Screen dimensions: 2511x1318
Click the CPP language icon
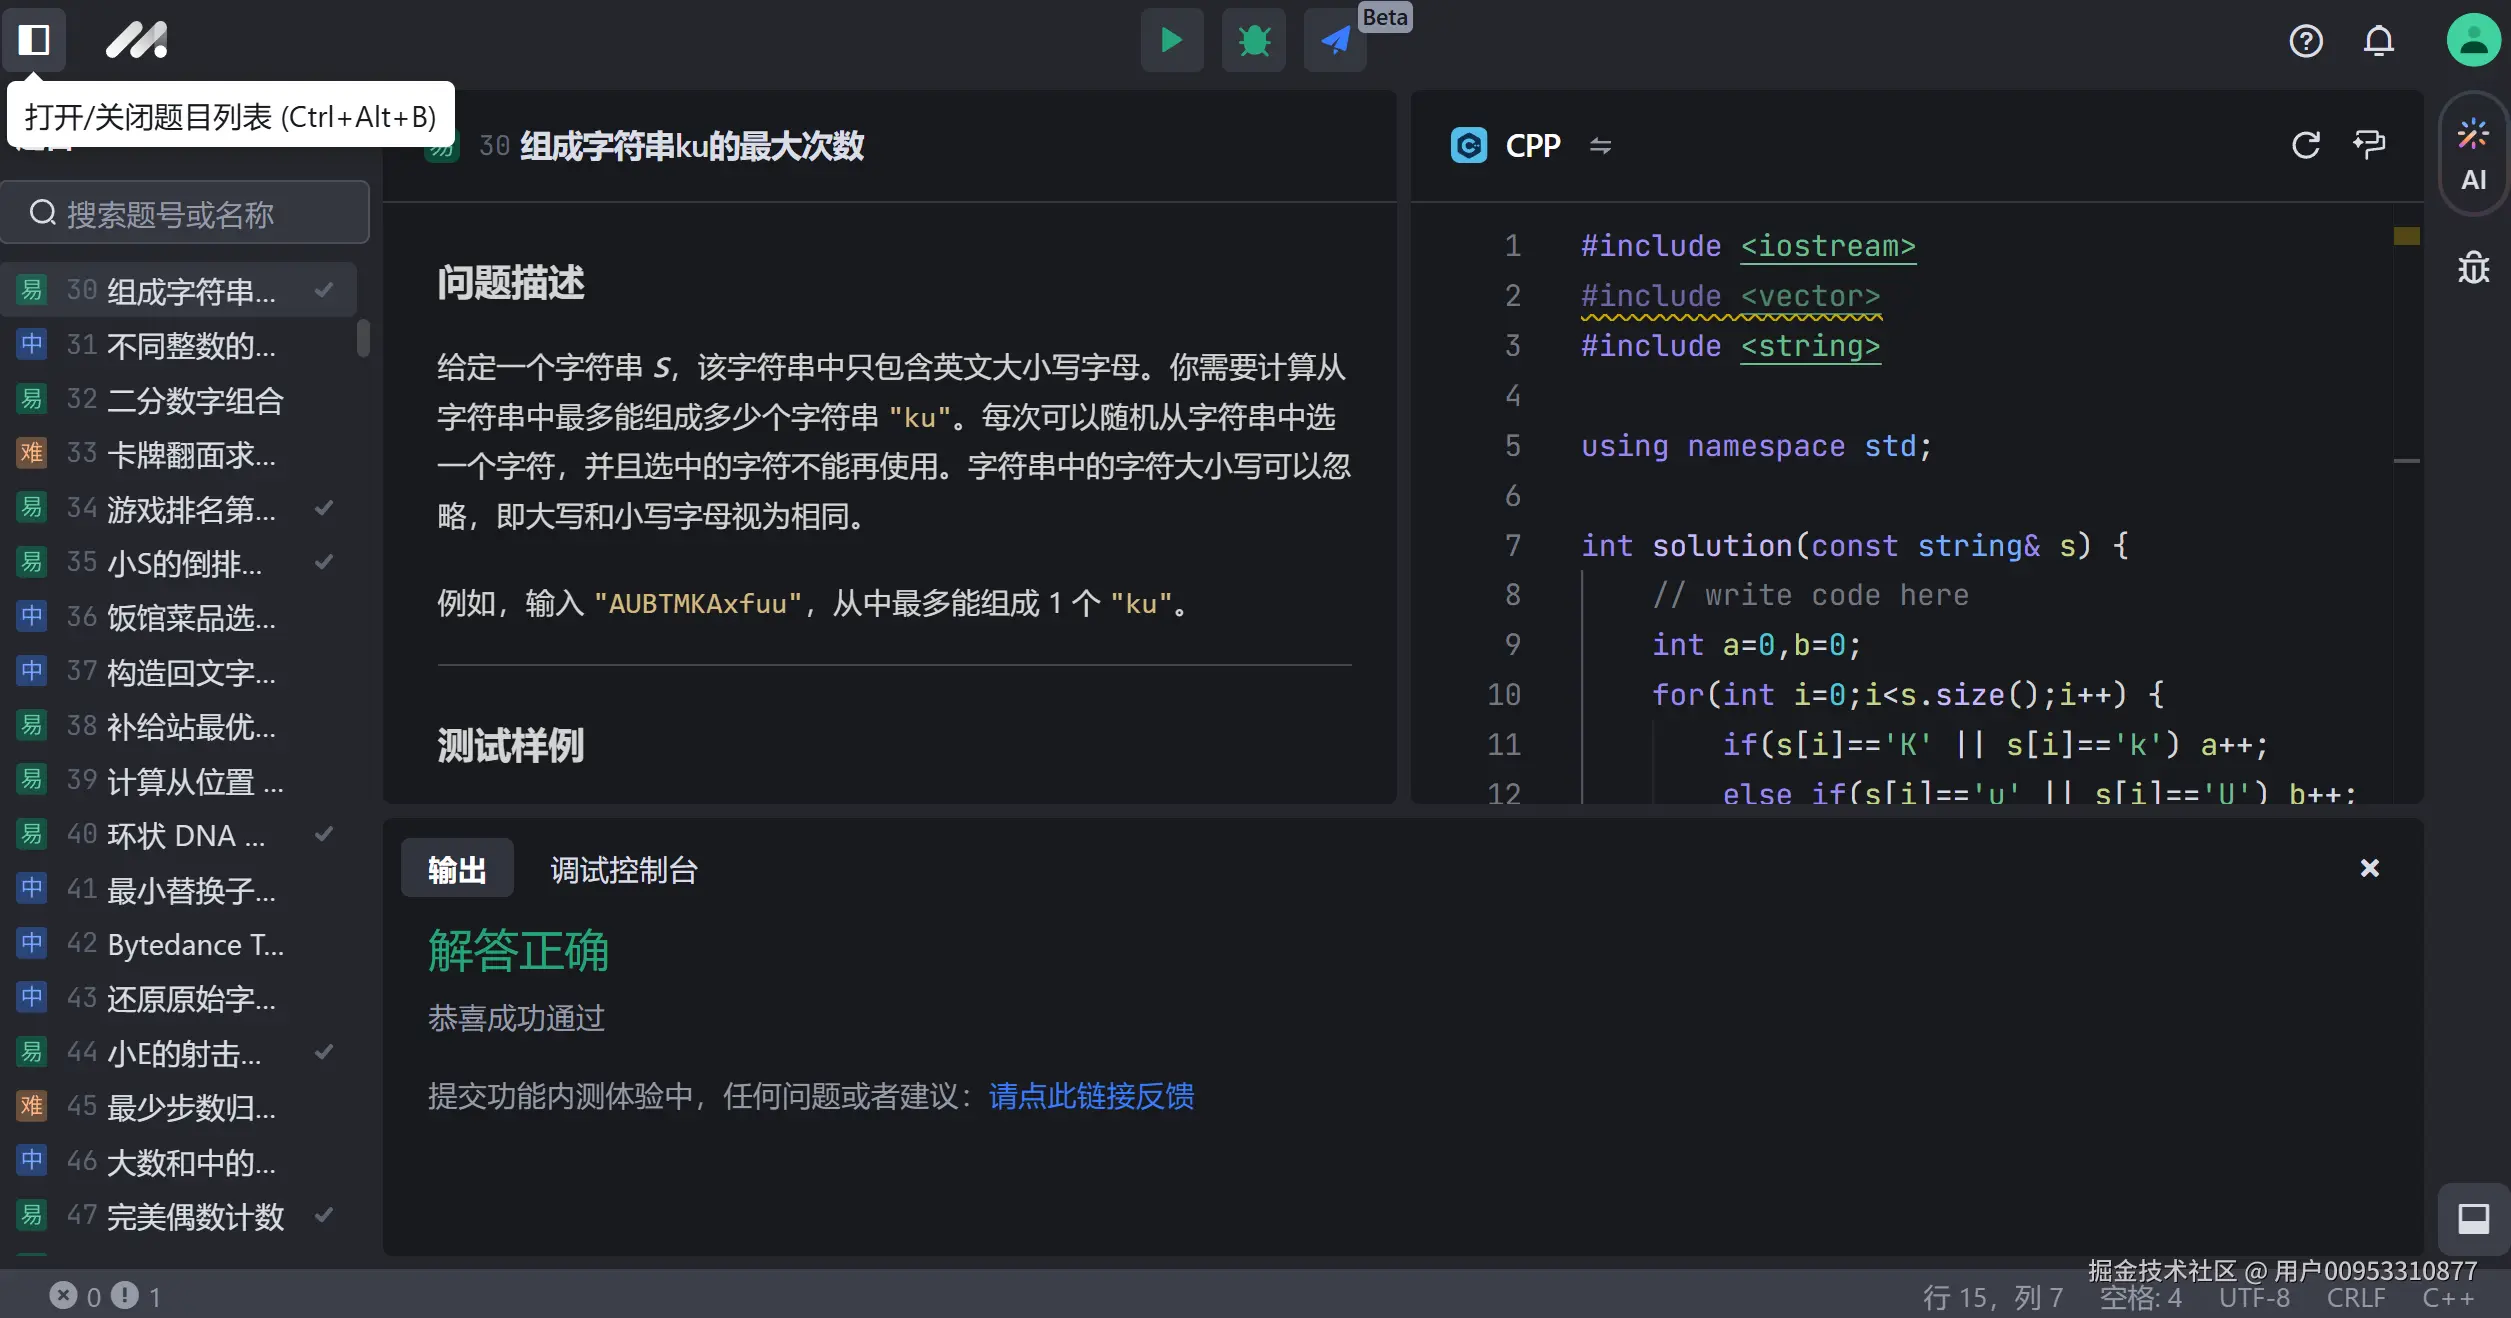[1469, 146]
